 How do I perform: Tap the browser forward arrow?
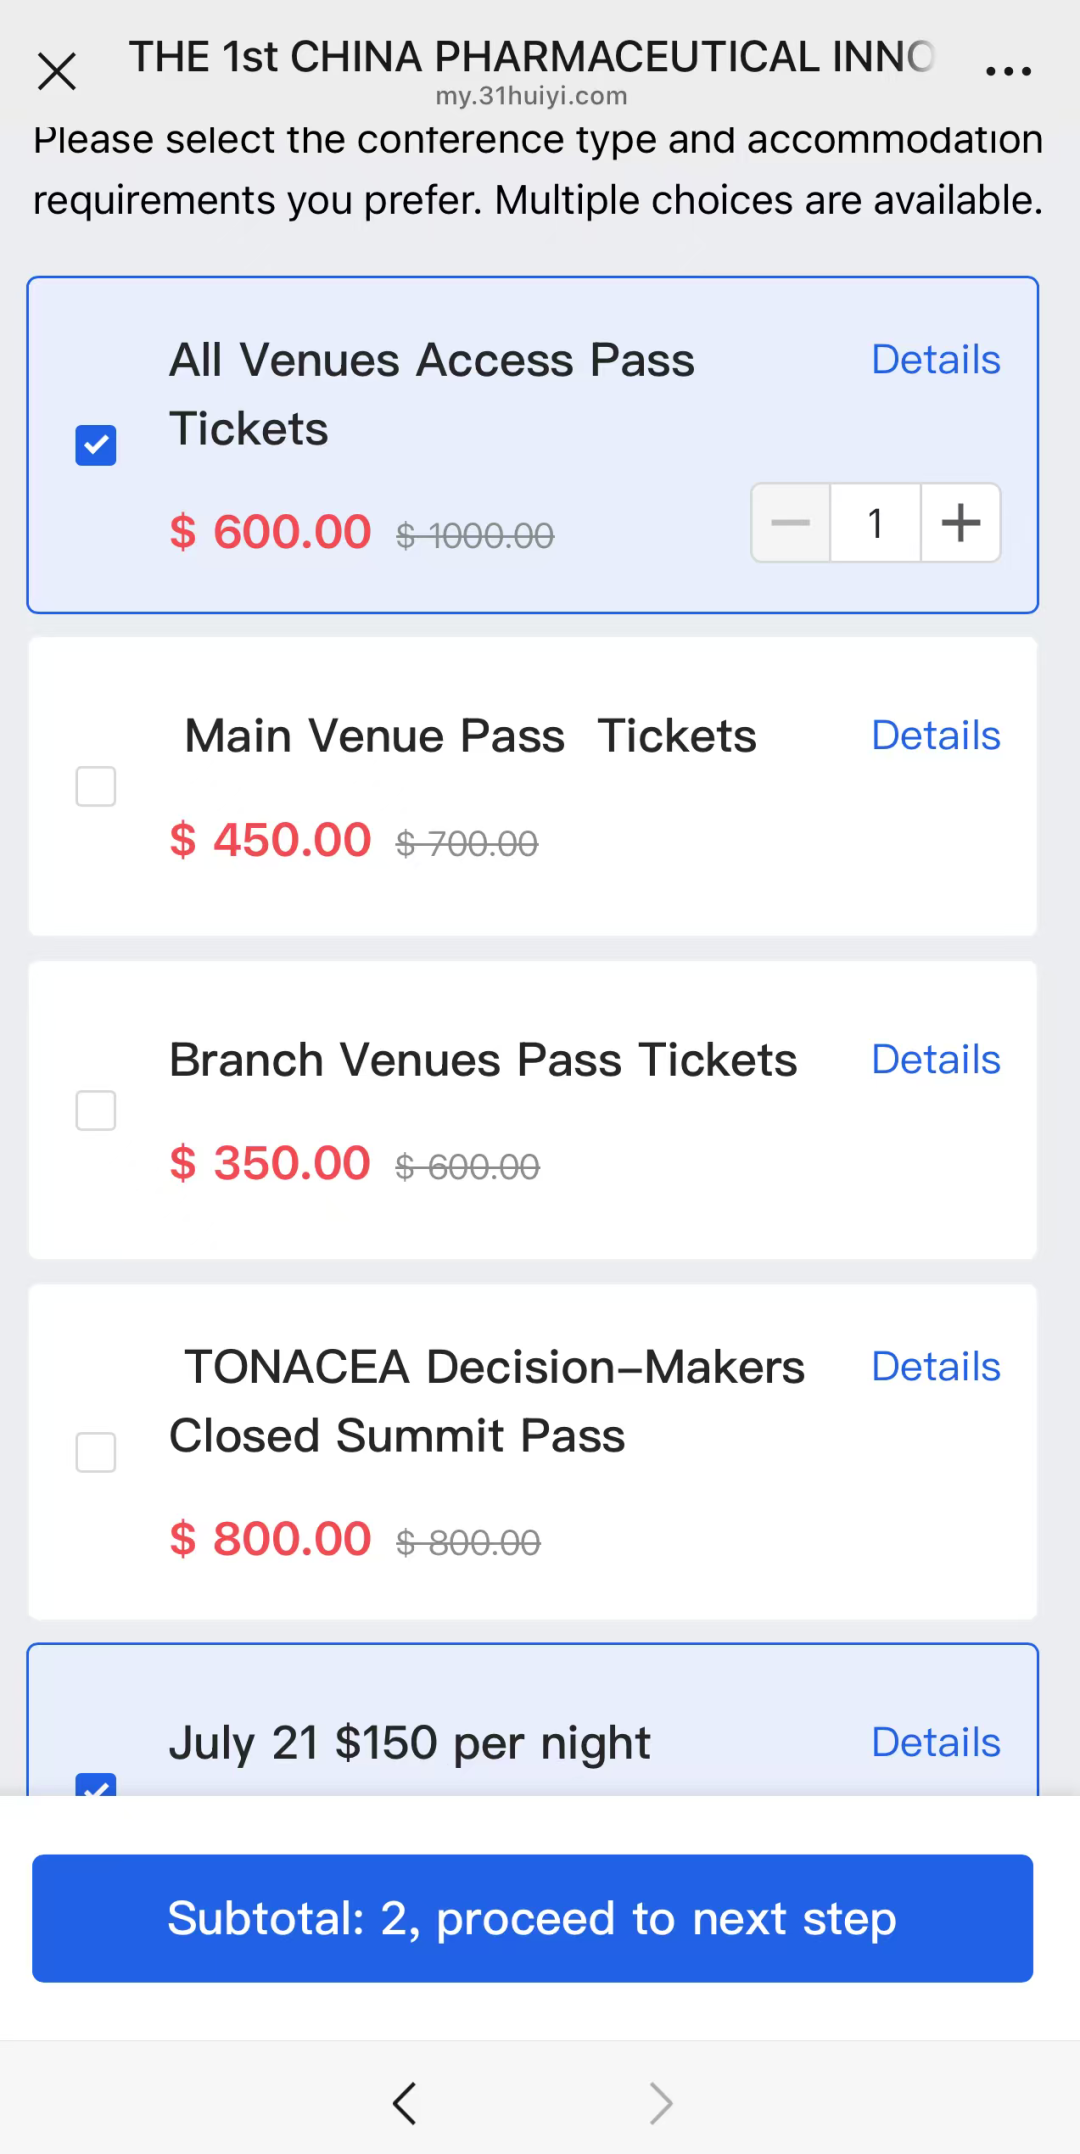click(x=660, y=2103)
